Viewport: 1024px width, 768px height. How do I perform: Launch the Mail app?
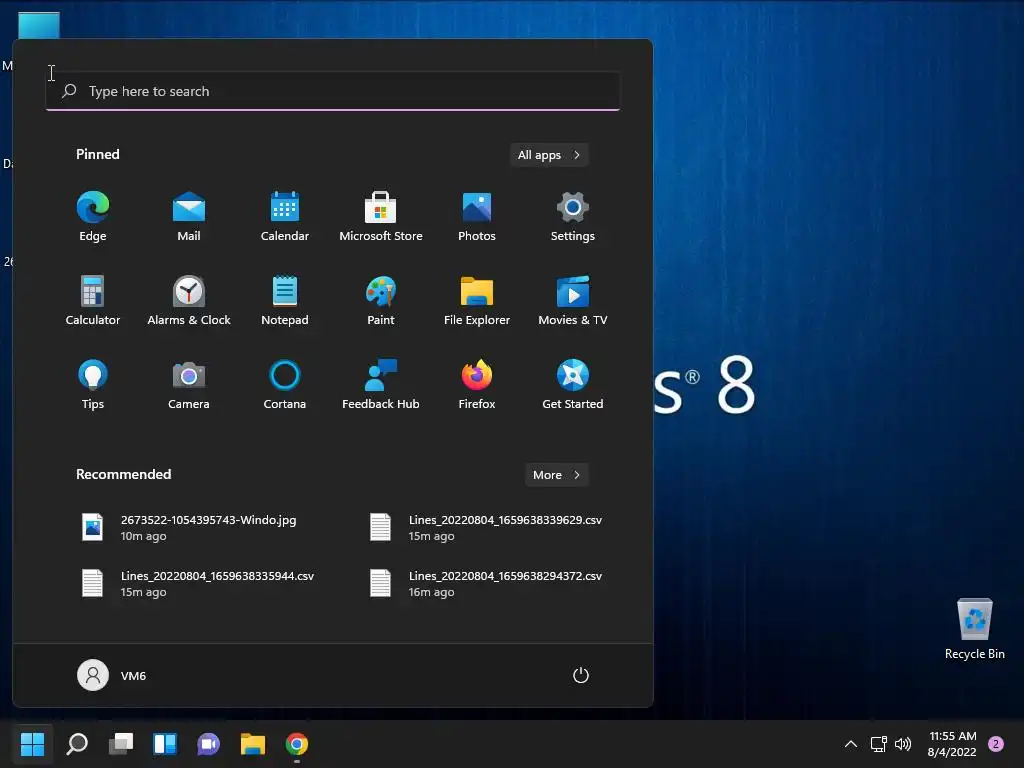[189, 217]
